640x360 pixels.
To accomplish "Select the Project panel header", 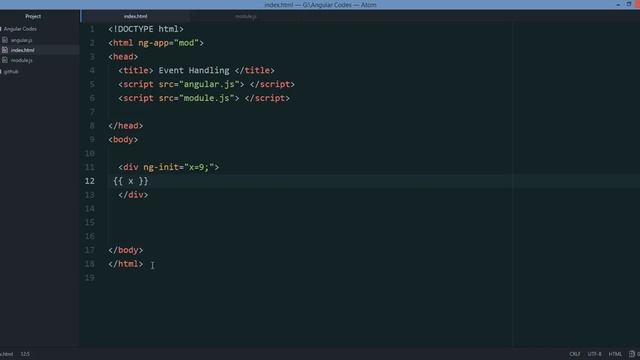I will [33, 16].
